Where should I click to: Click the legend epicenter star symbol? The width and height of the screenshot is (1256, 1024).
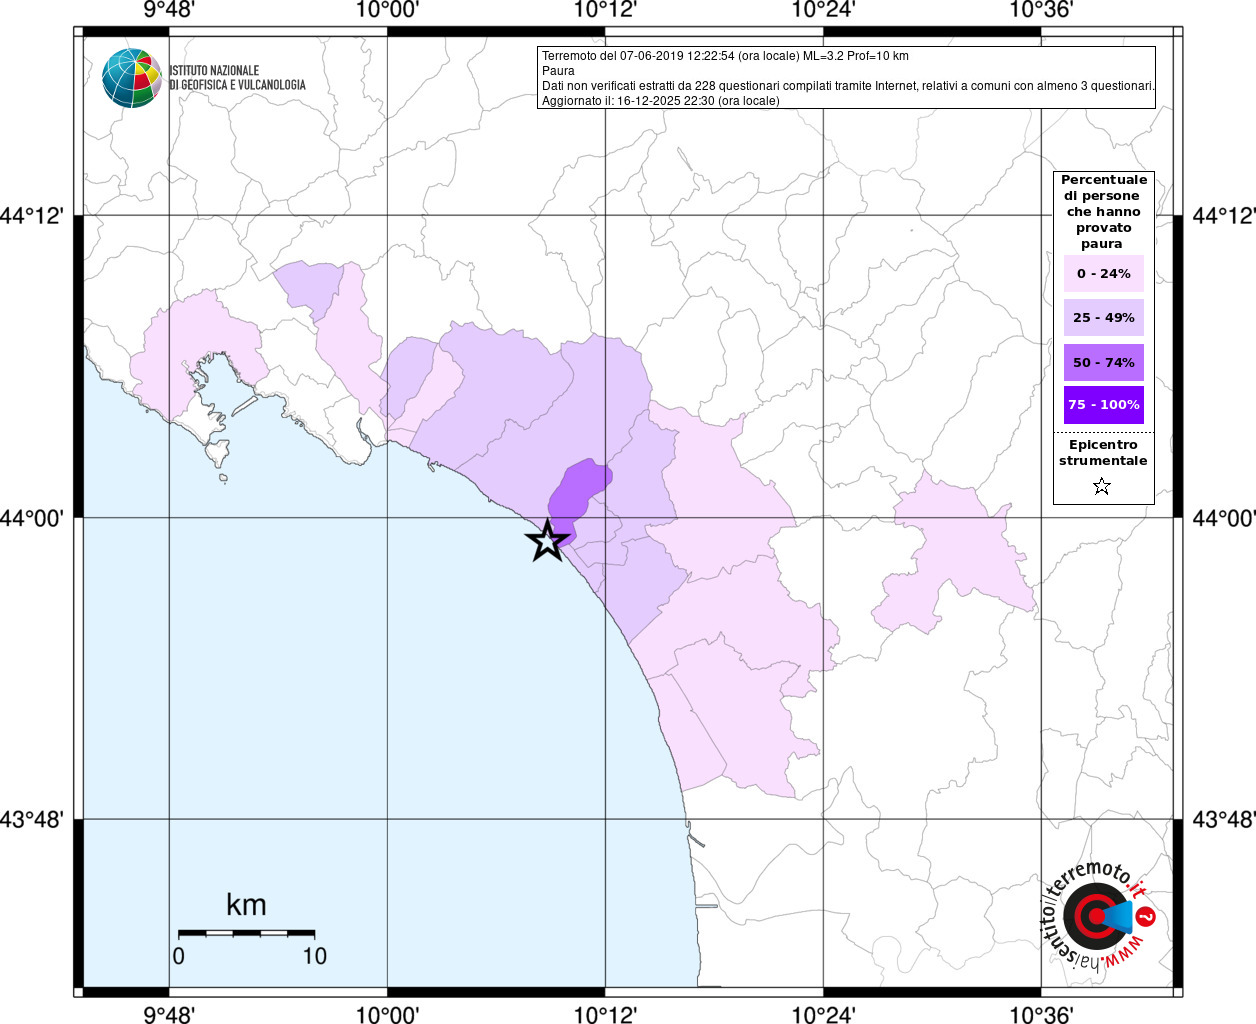point(1102,486)
